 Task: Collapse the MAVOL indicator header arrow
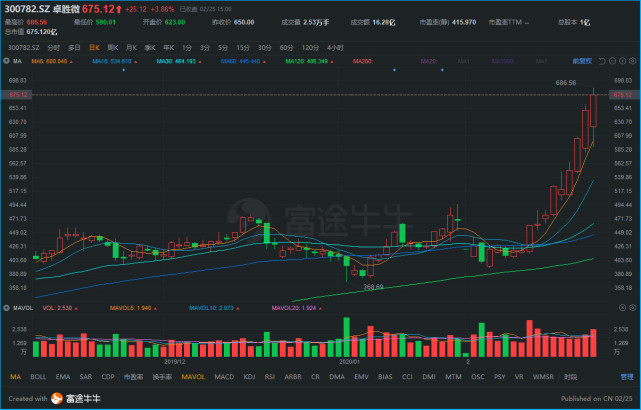click(x=6, y=308)
